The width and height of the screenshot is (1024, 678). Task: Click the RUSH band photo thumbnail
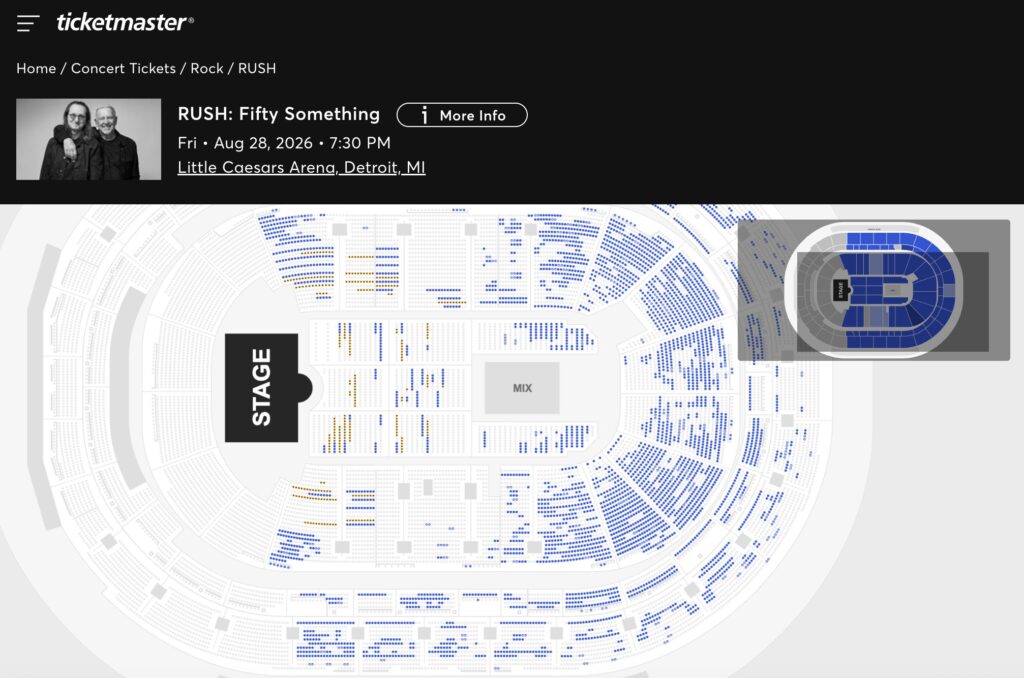[x=88, y=139]
